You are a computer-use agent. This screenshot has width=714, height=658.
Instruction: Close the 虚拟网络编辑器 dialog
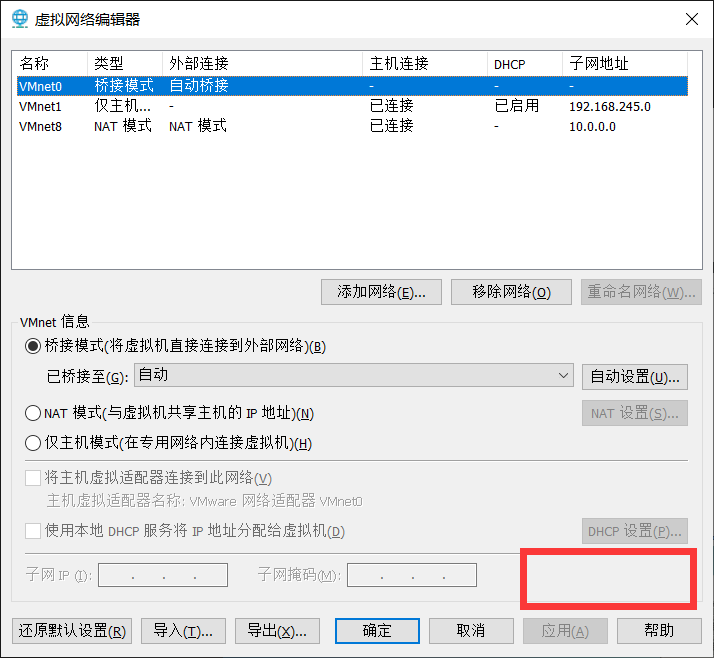coord(692,19)
